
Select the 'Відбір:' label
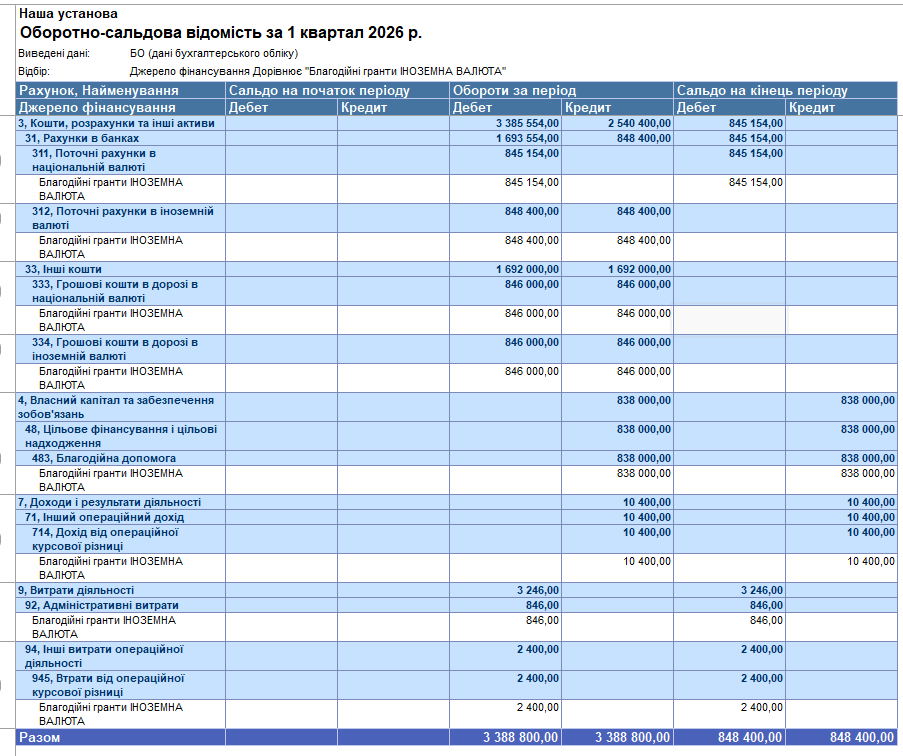(x=34, y=71)
